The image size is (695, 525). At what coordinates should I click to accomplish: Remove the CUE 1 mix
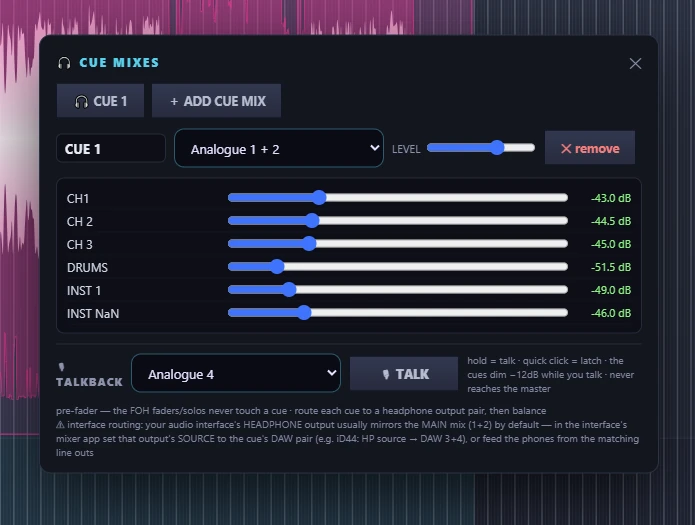tap(590, 148)
